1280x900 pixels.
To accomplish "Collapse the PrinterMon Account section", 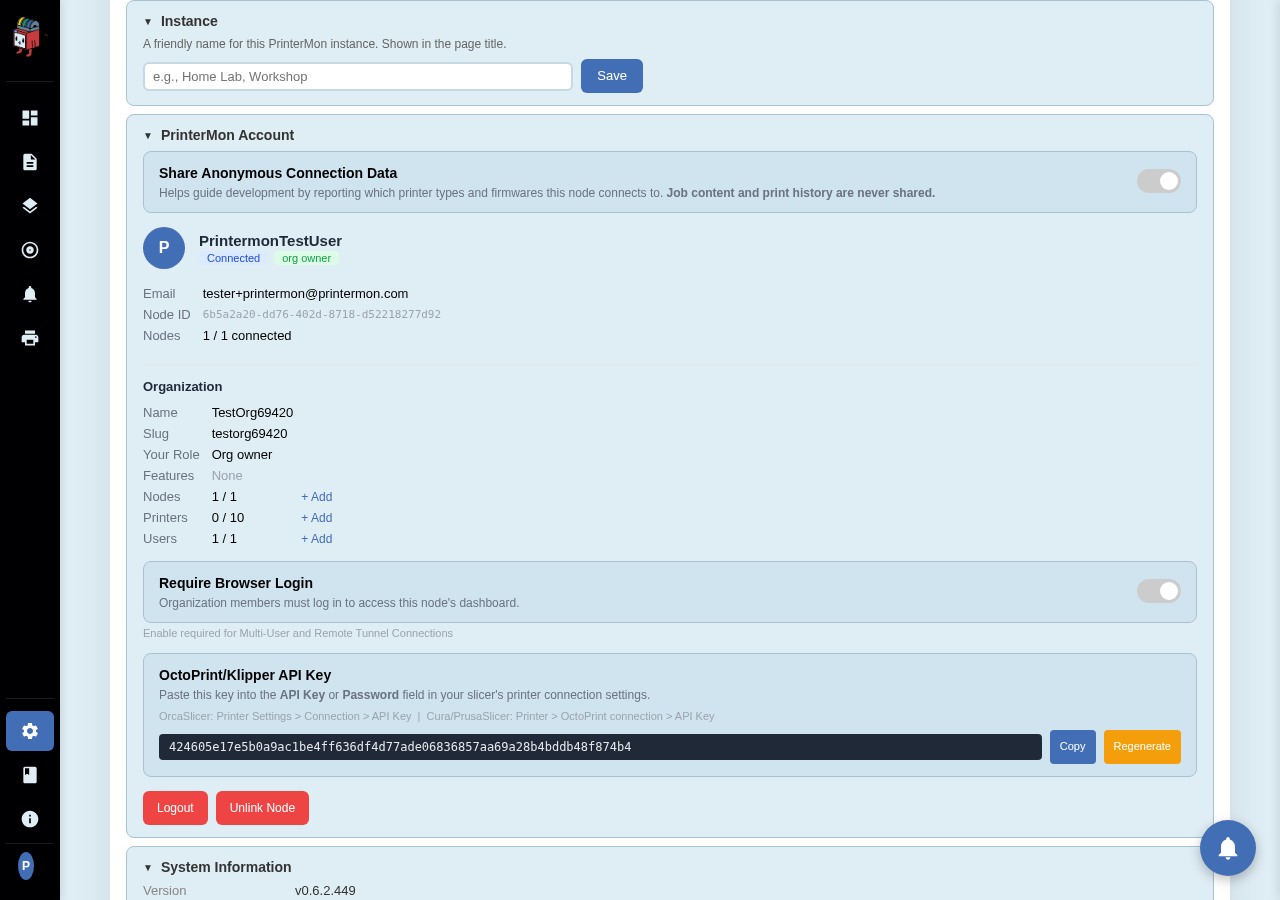I will coord(218,135).
